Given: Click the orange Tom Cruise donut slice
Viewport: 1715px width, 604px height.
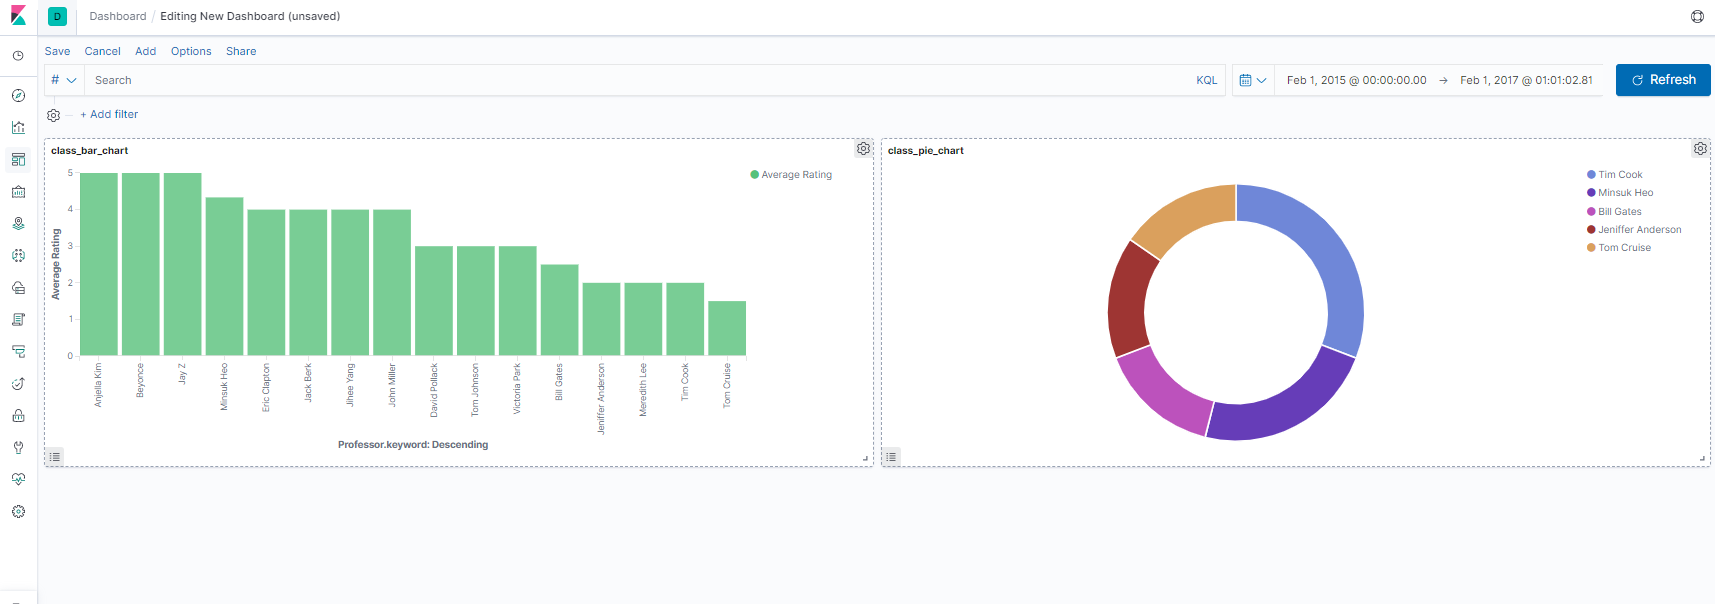Looking at the screenshot, I should point(1181,213).
